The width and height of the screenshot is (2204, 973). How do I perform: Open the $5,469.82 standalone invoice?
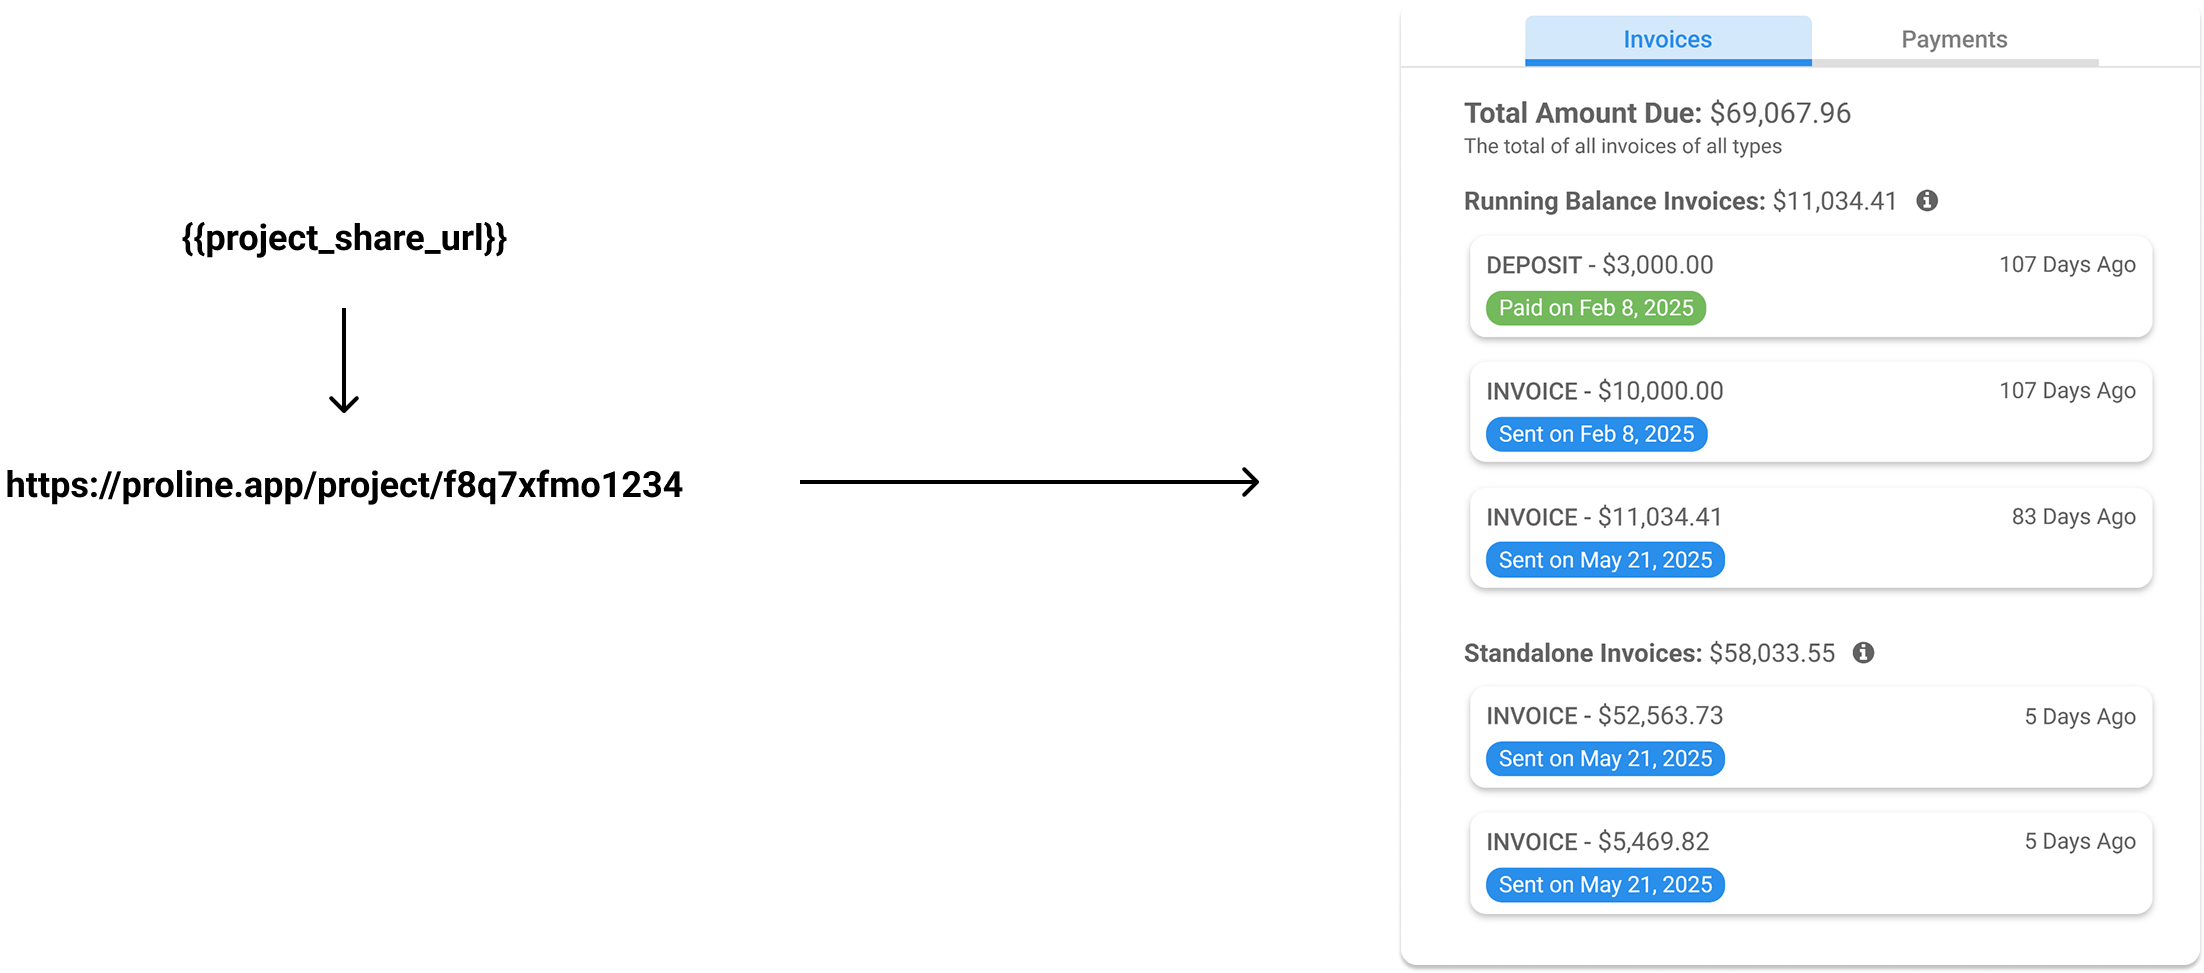tap(1811, 863)
